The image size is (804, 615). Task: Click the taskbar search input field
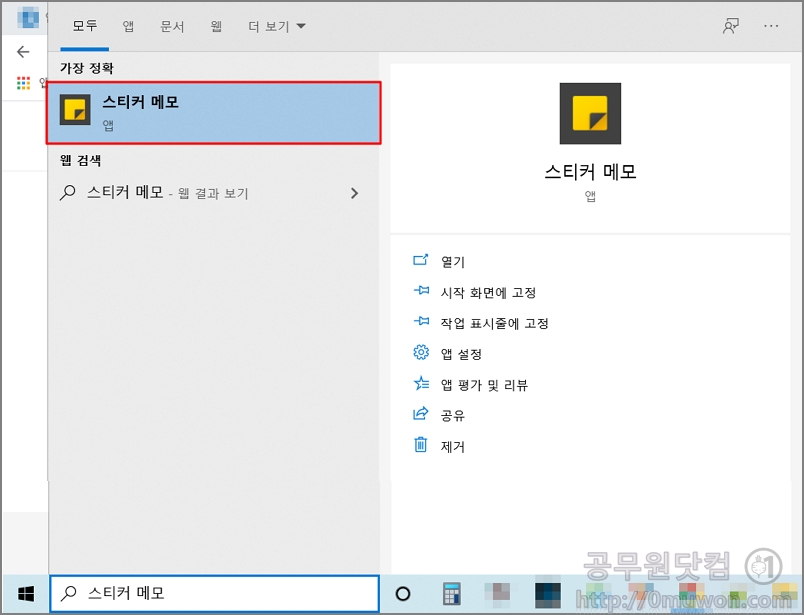tap(214, 593)
